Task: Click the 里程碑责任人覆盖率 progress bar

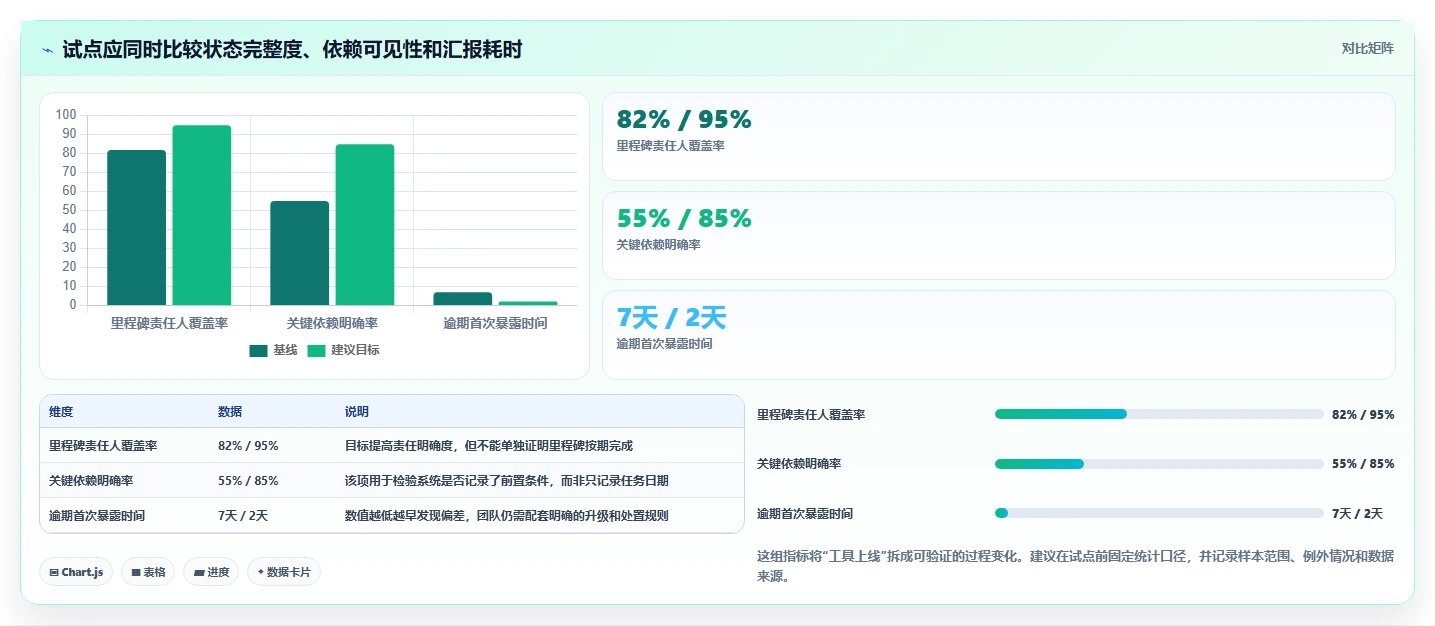Action: [1159, 414]
